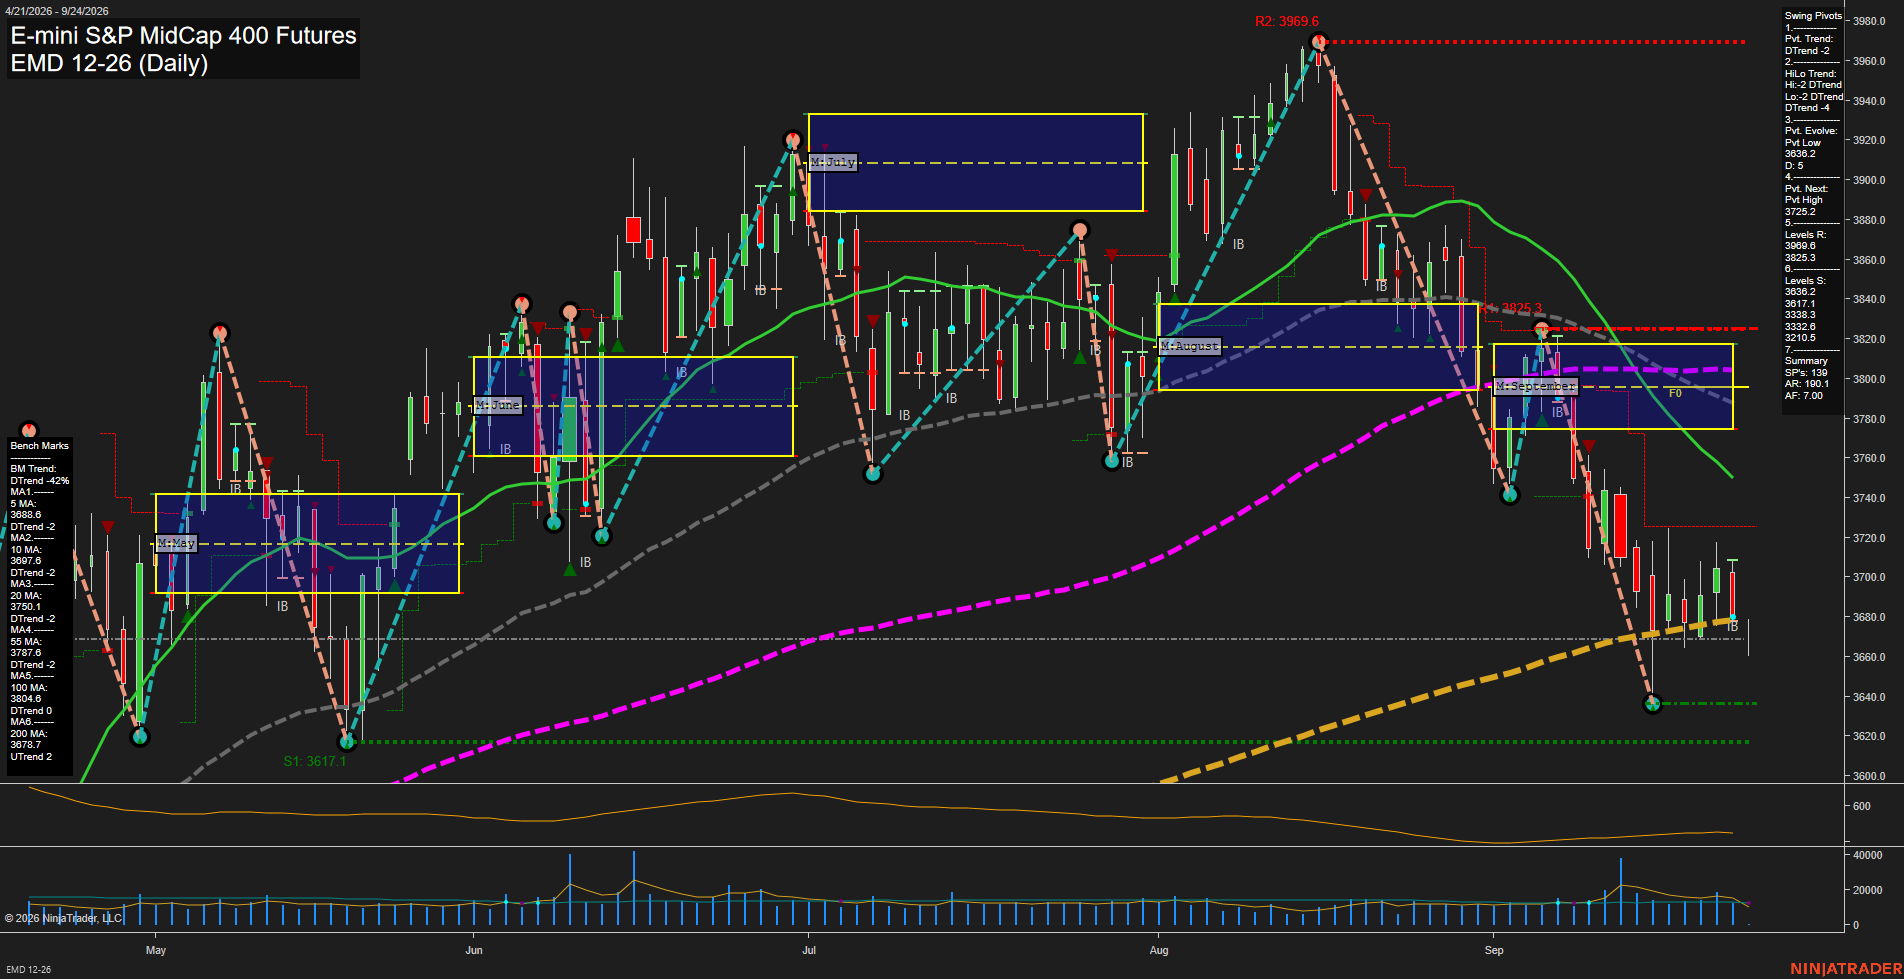1904x979 pixels.
Task: Click the May label on the time axis
Action: [156, 950]
